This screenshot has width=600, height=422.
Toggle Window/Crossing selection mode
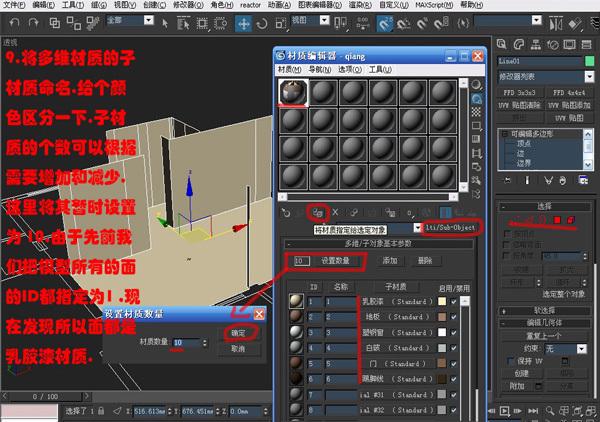[221, 24]
